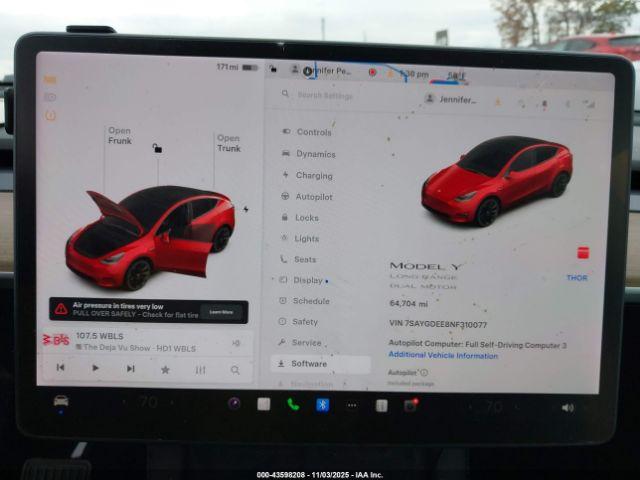Tap the Autopilot info circle icon
This screenshot has height=480, width=640.
424,372
